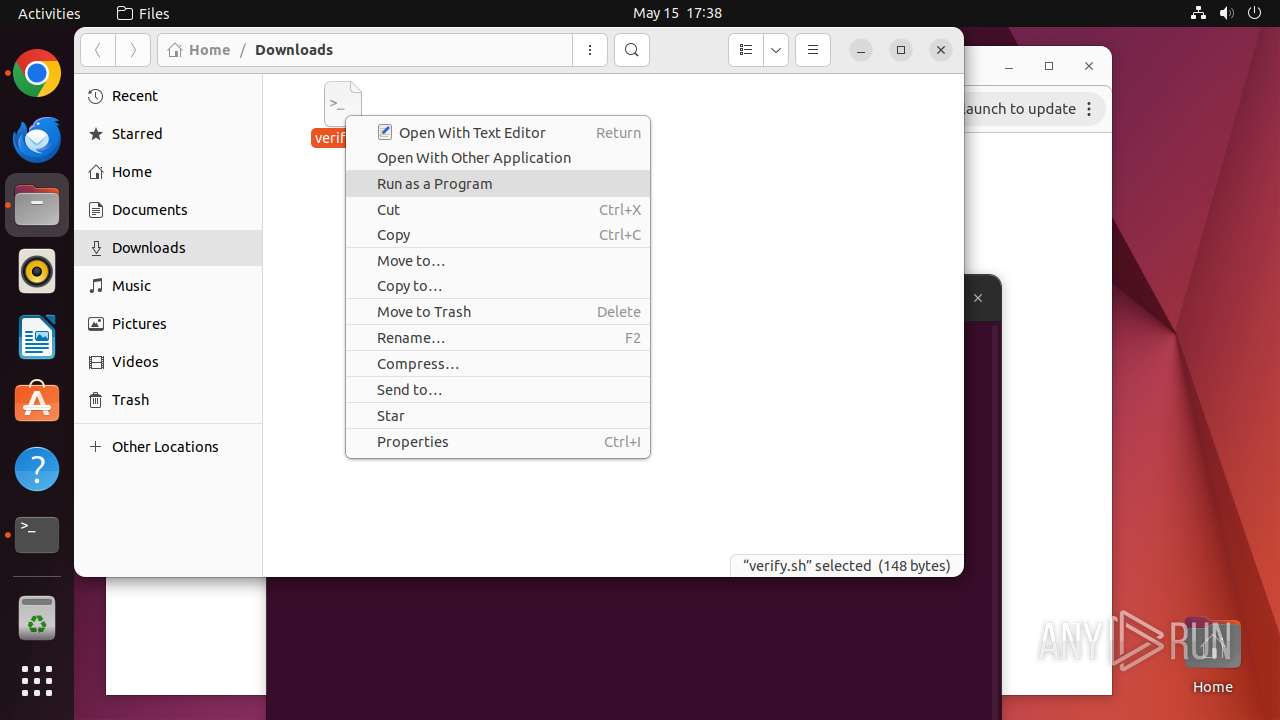Image resolution: width=1280 pixels, height=720 pixels.
Task: Choose Open With Other Application
Action: 498,158
